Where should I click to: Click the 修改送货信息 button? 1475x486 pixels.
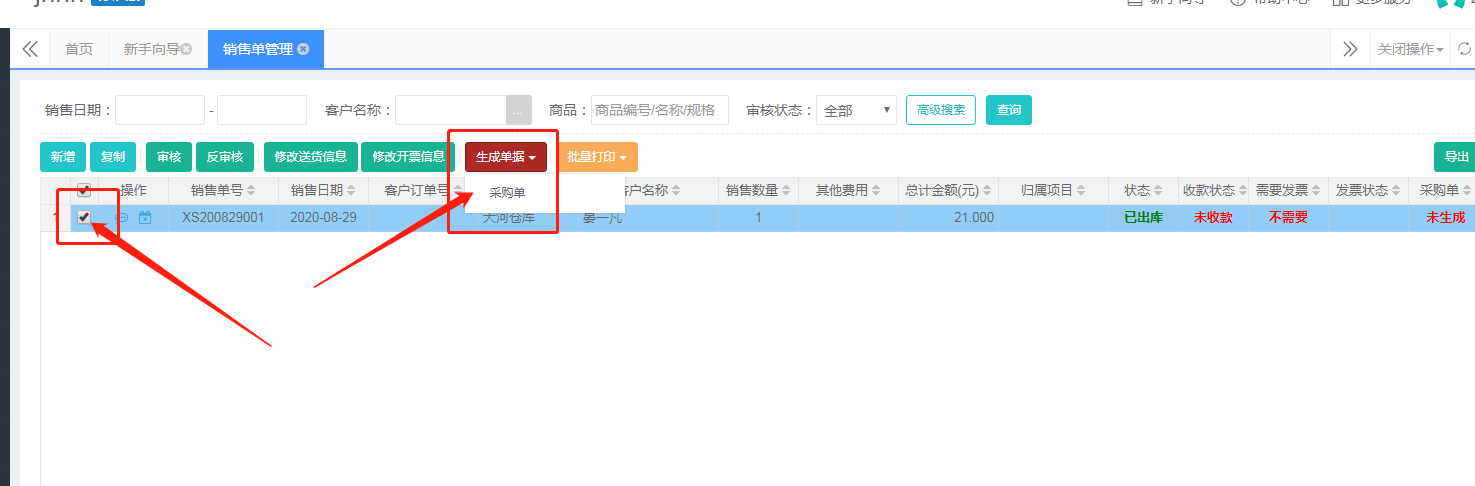311,157
